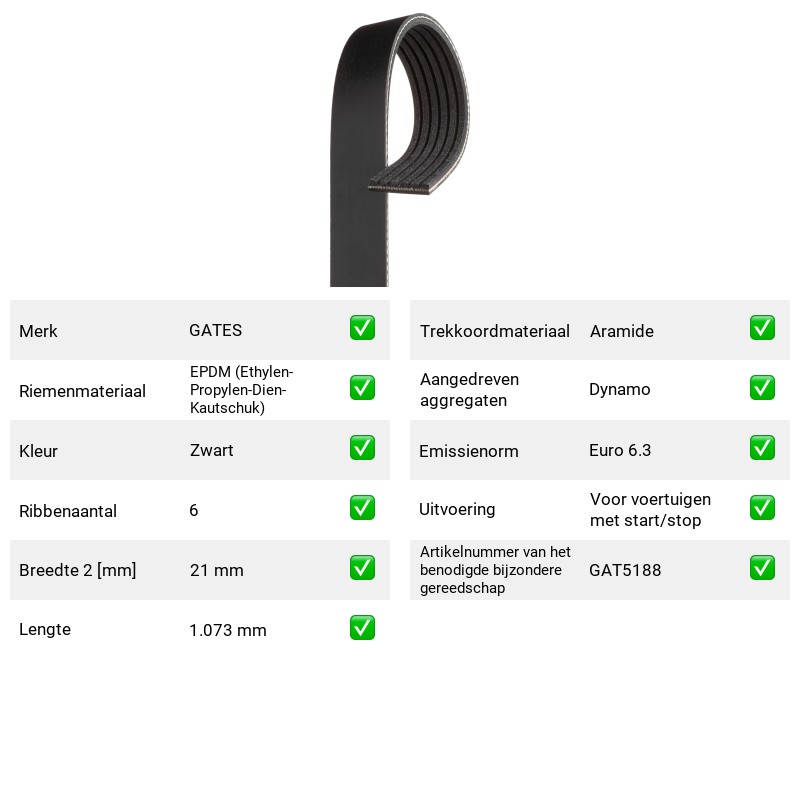The height and width of the screenshot is (800, 800).
Task: Open the V-ribbed belt product image
Action: pos(399,149)
